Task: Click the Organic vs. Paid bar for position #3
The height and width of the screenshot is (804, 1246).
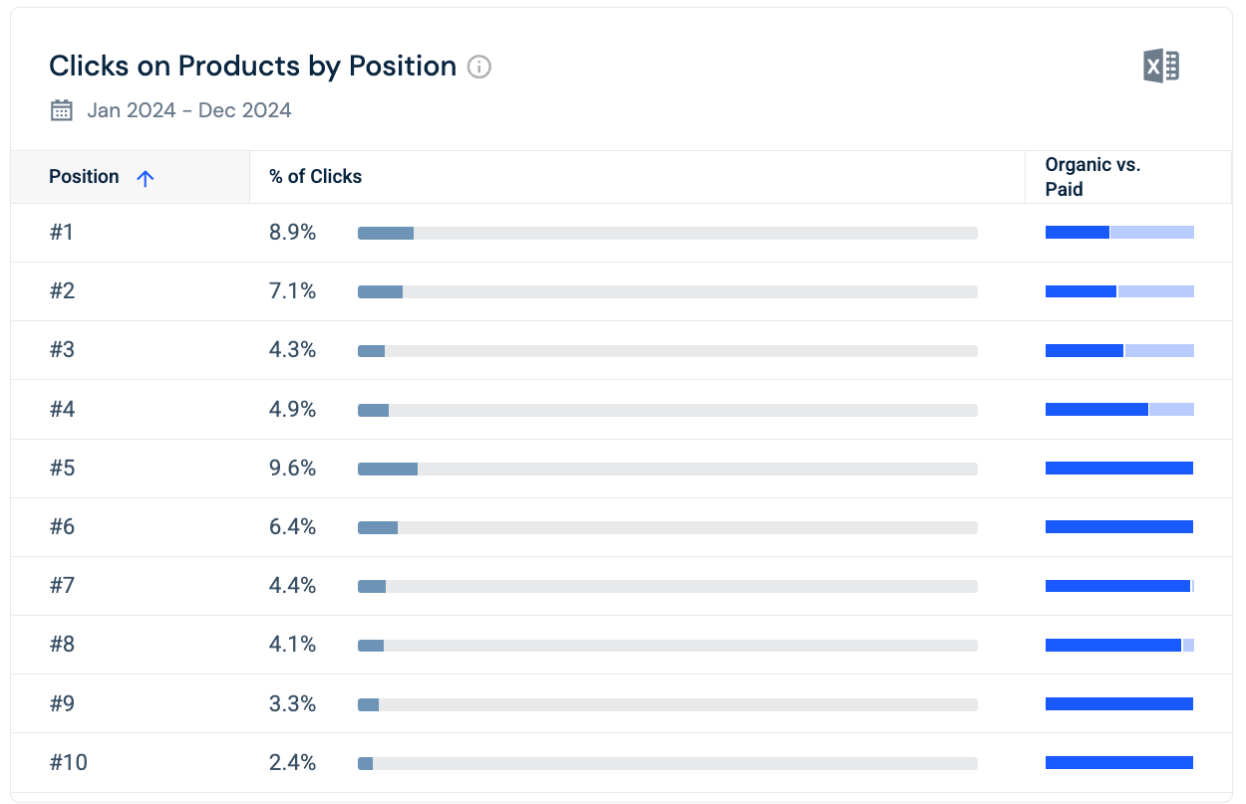Action: (1119, 350)
